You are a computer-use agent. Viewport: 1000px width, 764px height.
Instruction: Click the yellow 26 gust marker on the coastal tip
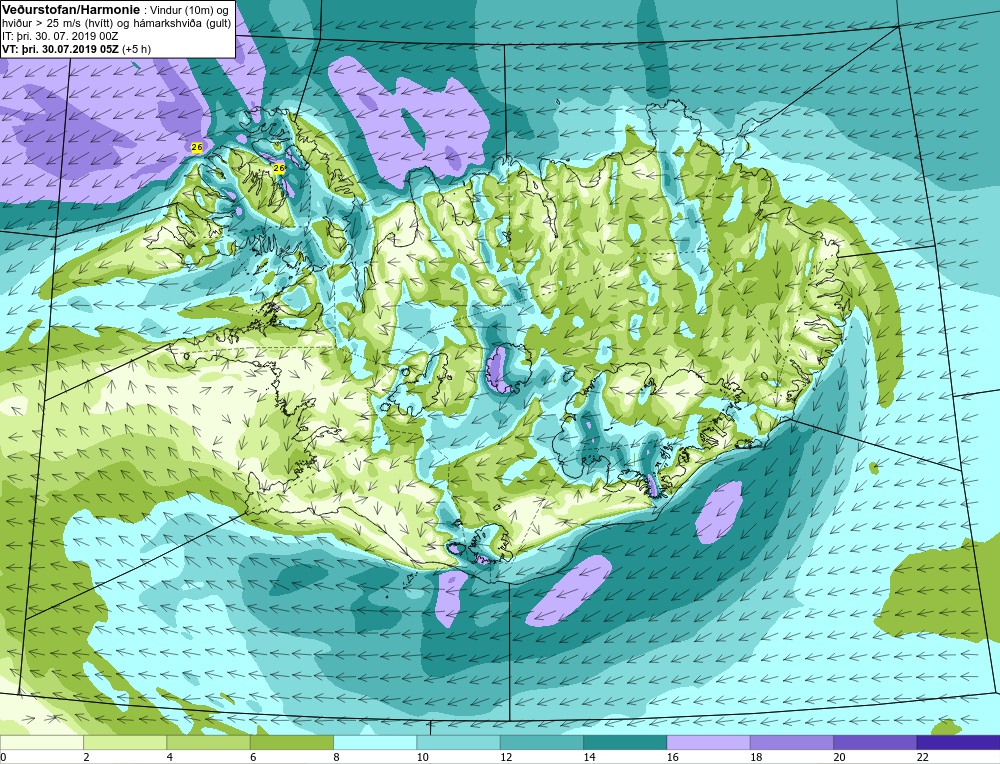coord(196,147)
